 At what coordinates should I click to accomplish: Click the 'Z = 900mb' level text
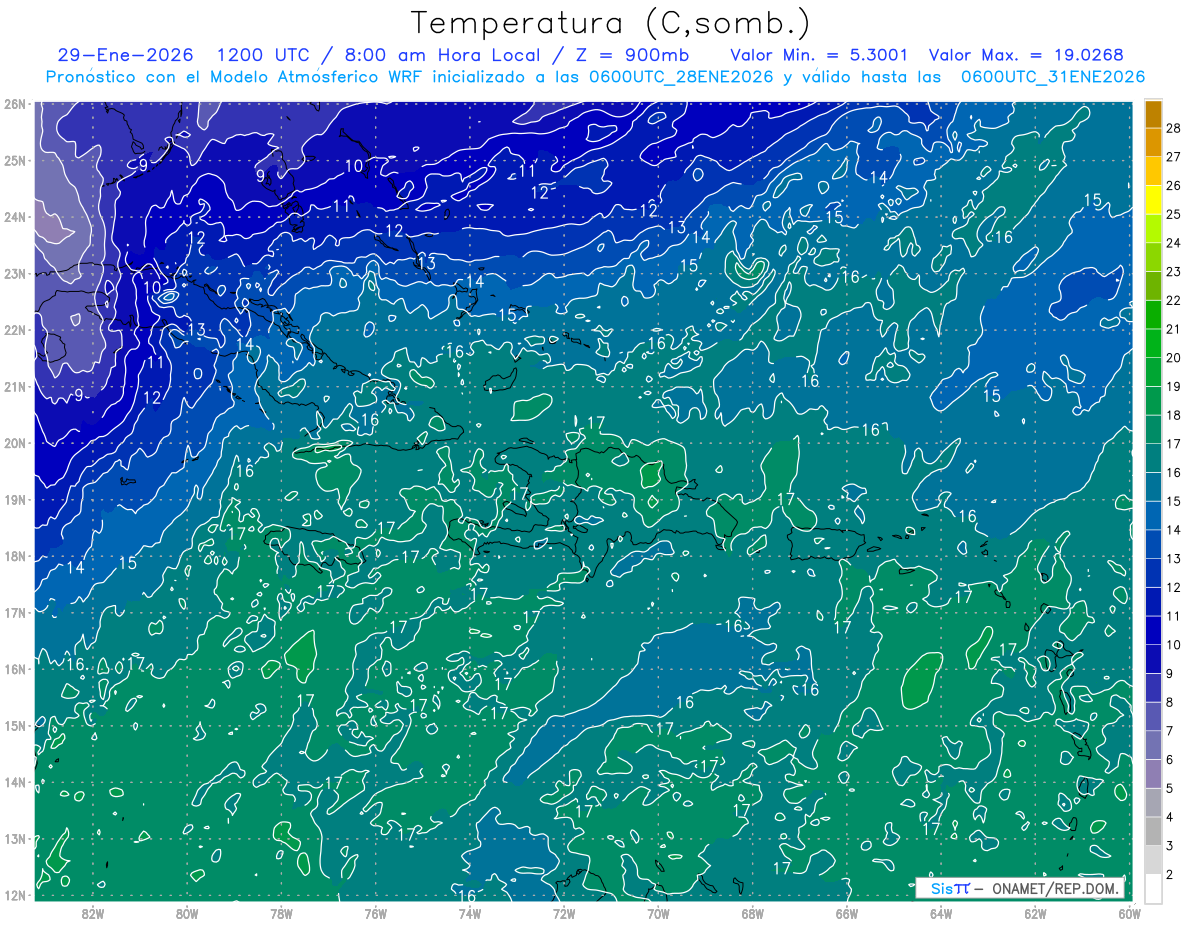[629, 55]
